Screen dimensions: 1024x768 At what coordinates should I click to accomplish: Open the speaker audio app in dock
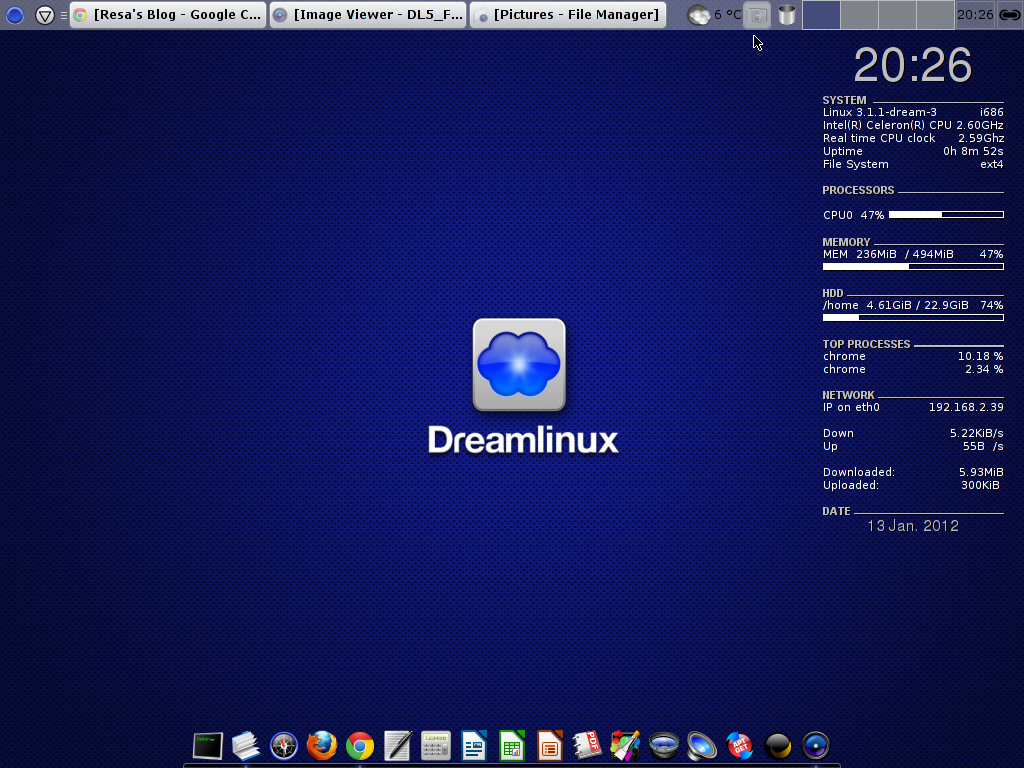[x=701, y=746]
